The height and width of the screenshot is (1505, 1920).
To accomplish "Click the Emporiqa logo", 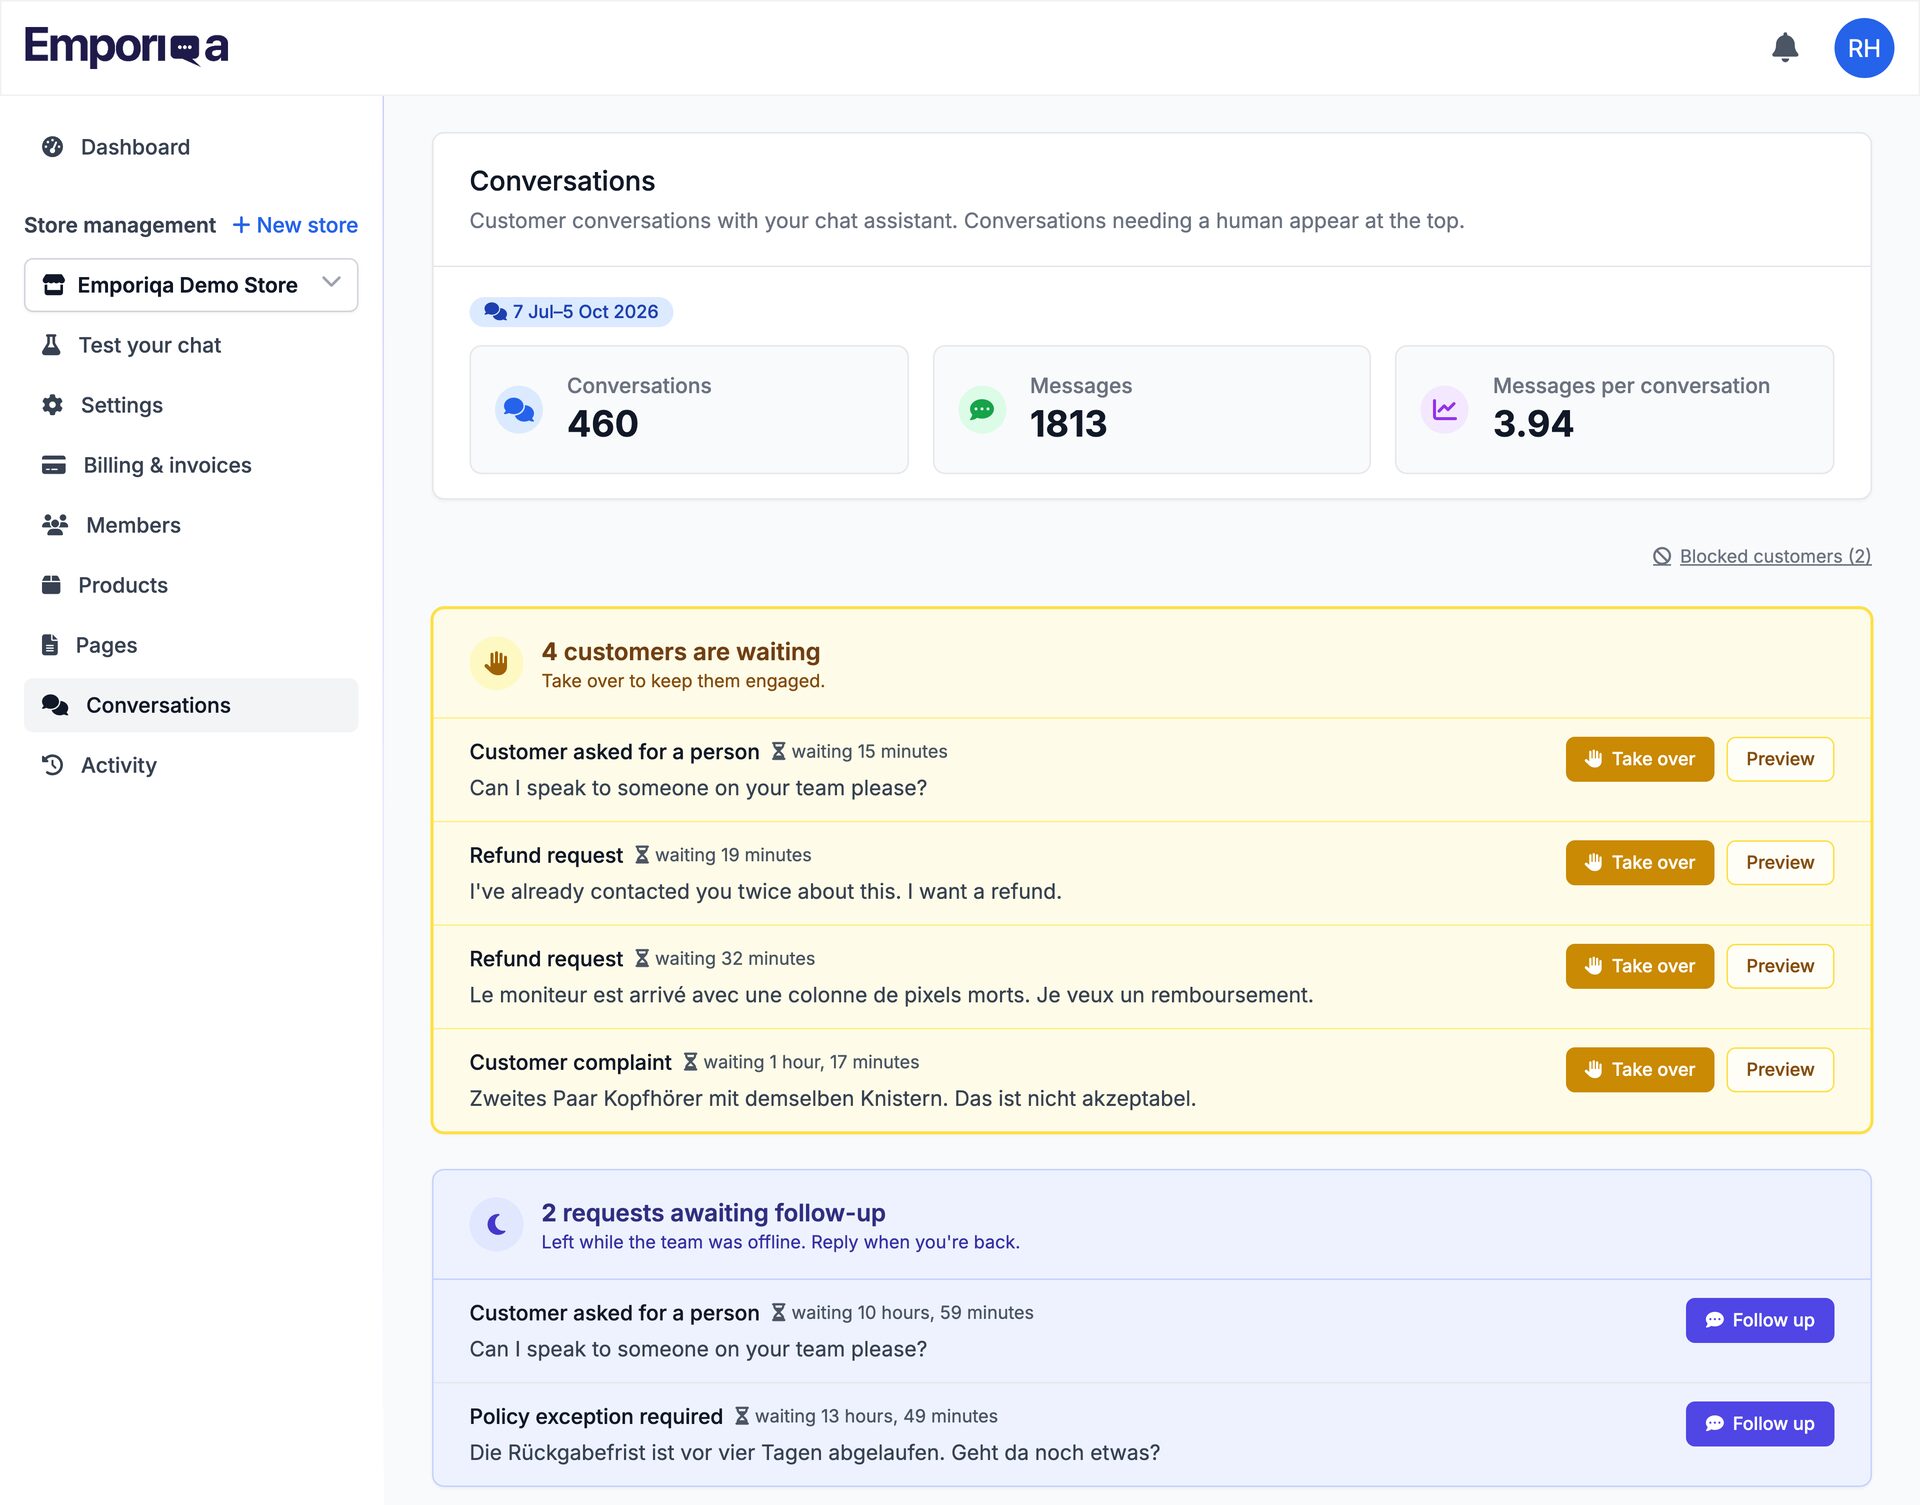I will pos(127,47).
